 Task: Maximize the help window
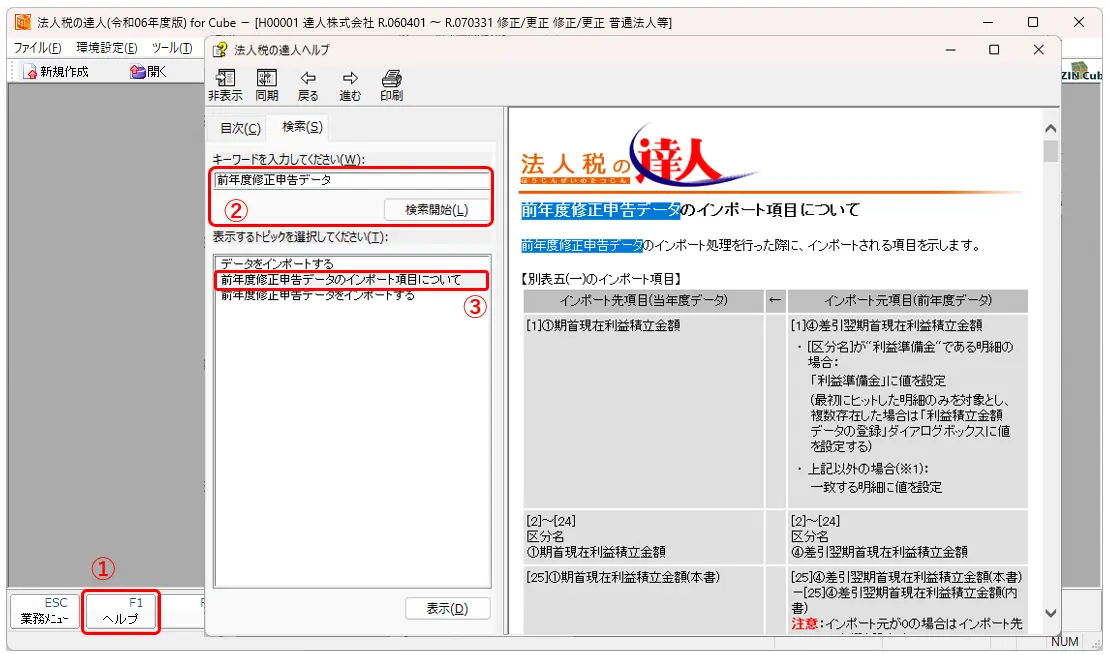994,50
